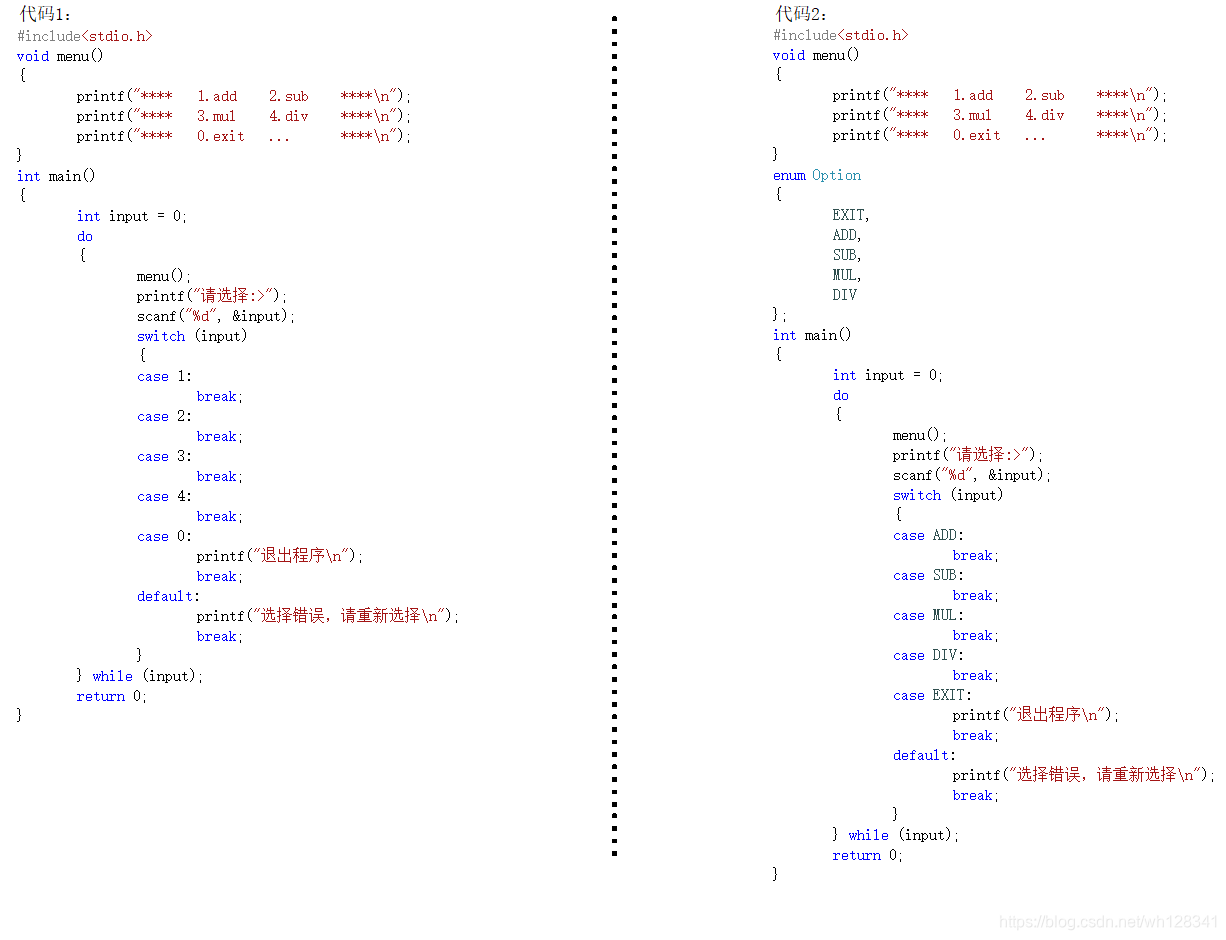Click the '选择错误，请重新选择' printf in 代码2
Screen dimensions: 1226x940
pos(1084,775)
